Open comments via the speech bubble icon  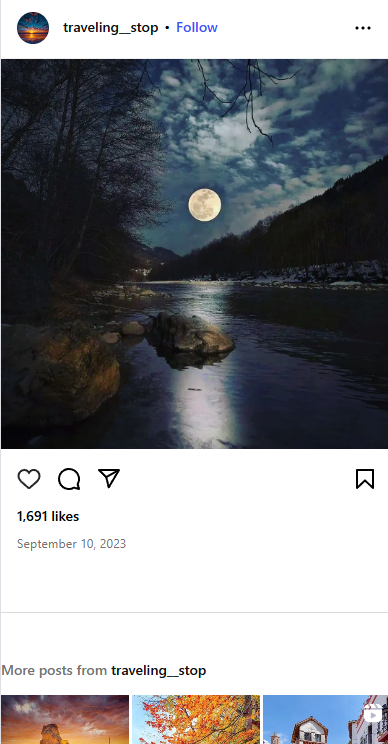[69, 479]
